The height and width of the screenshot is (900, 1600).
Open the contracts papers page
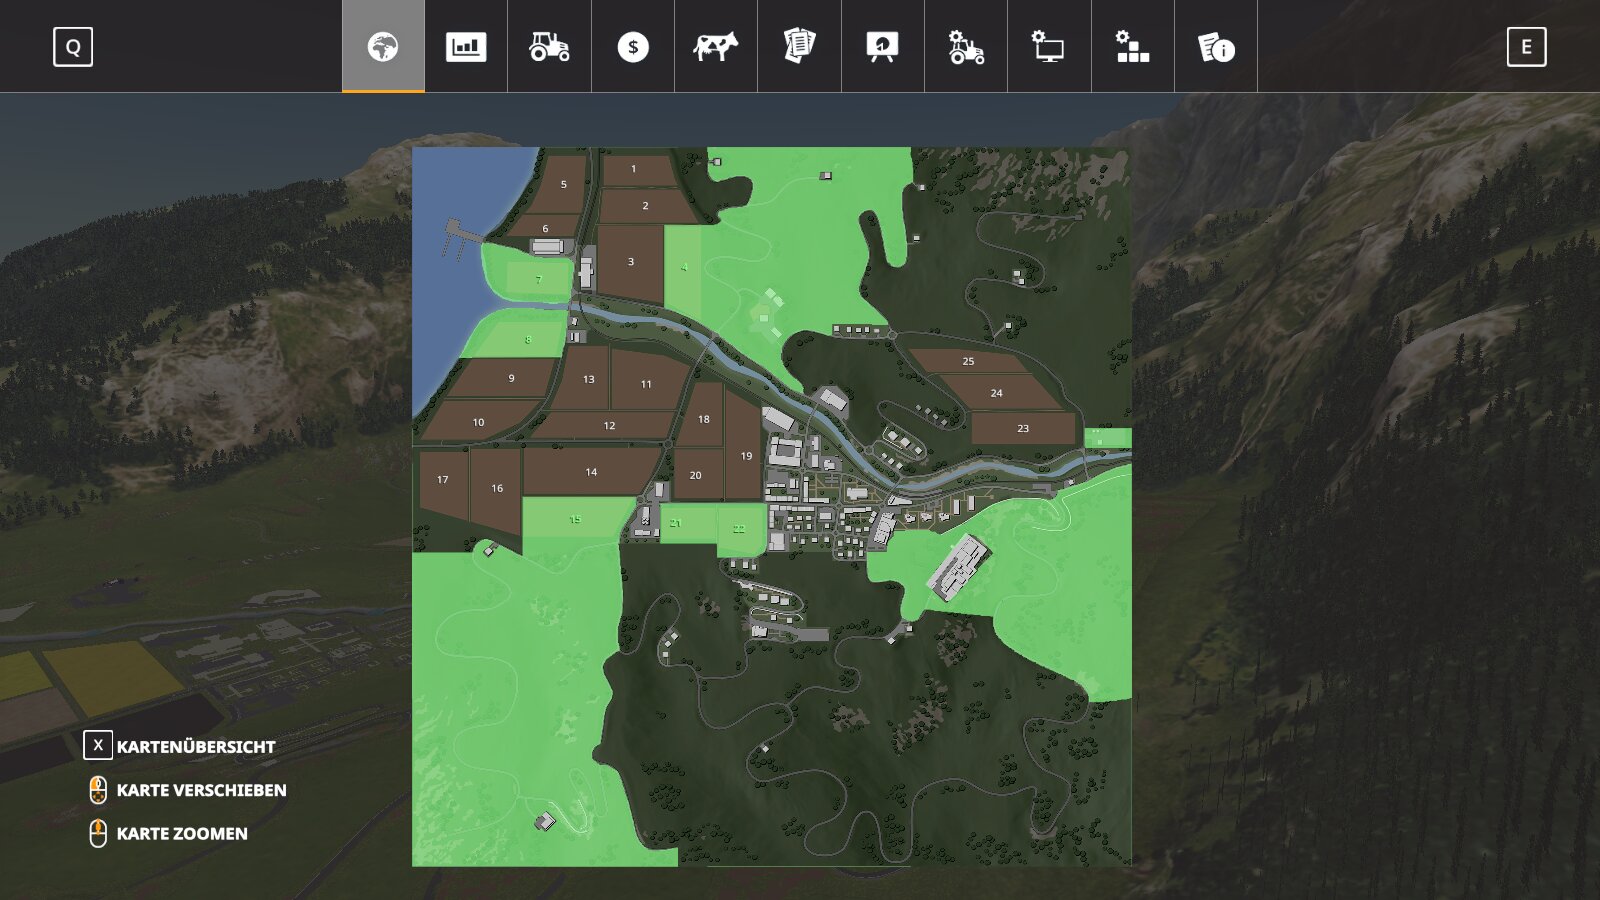(x=799, y=47)
